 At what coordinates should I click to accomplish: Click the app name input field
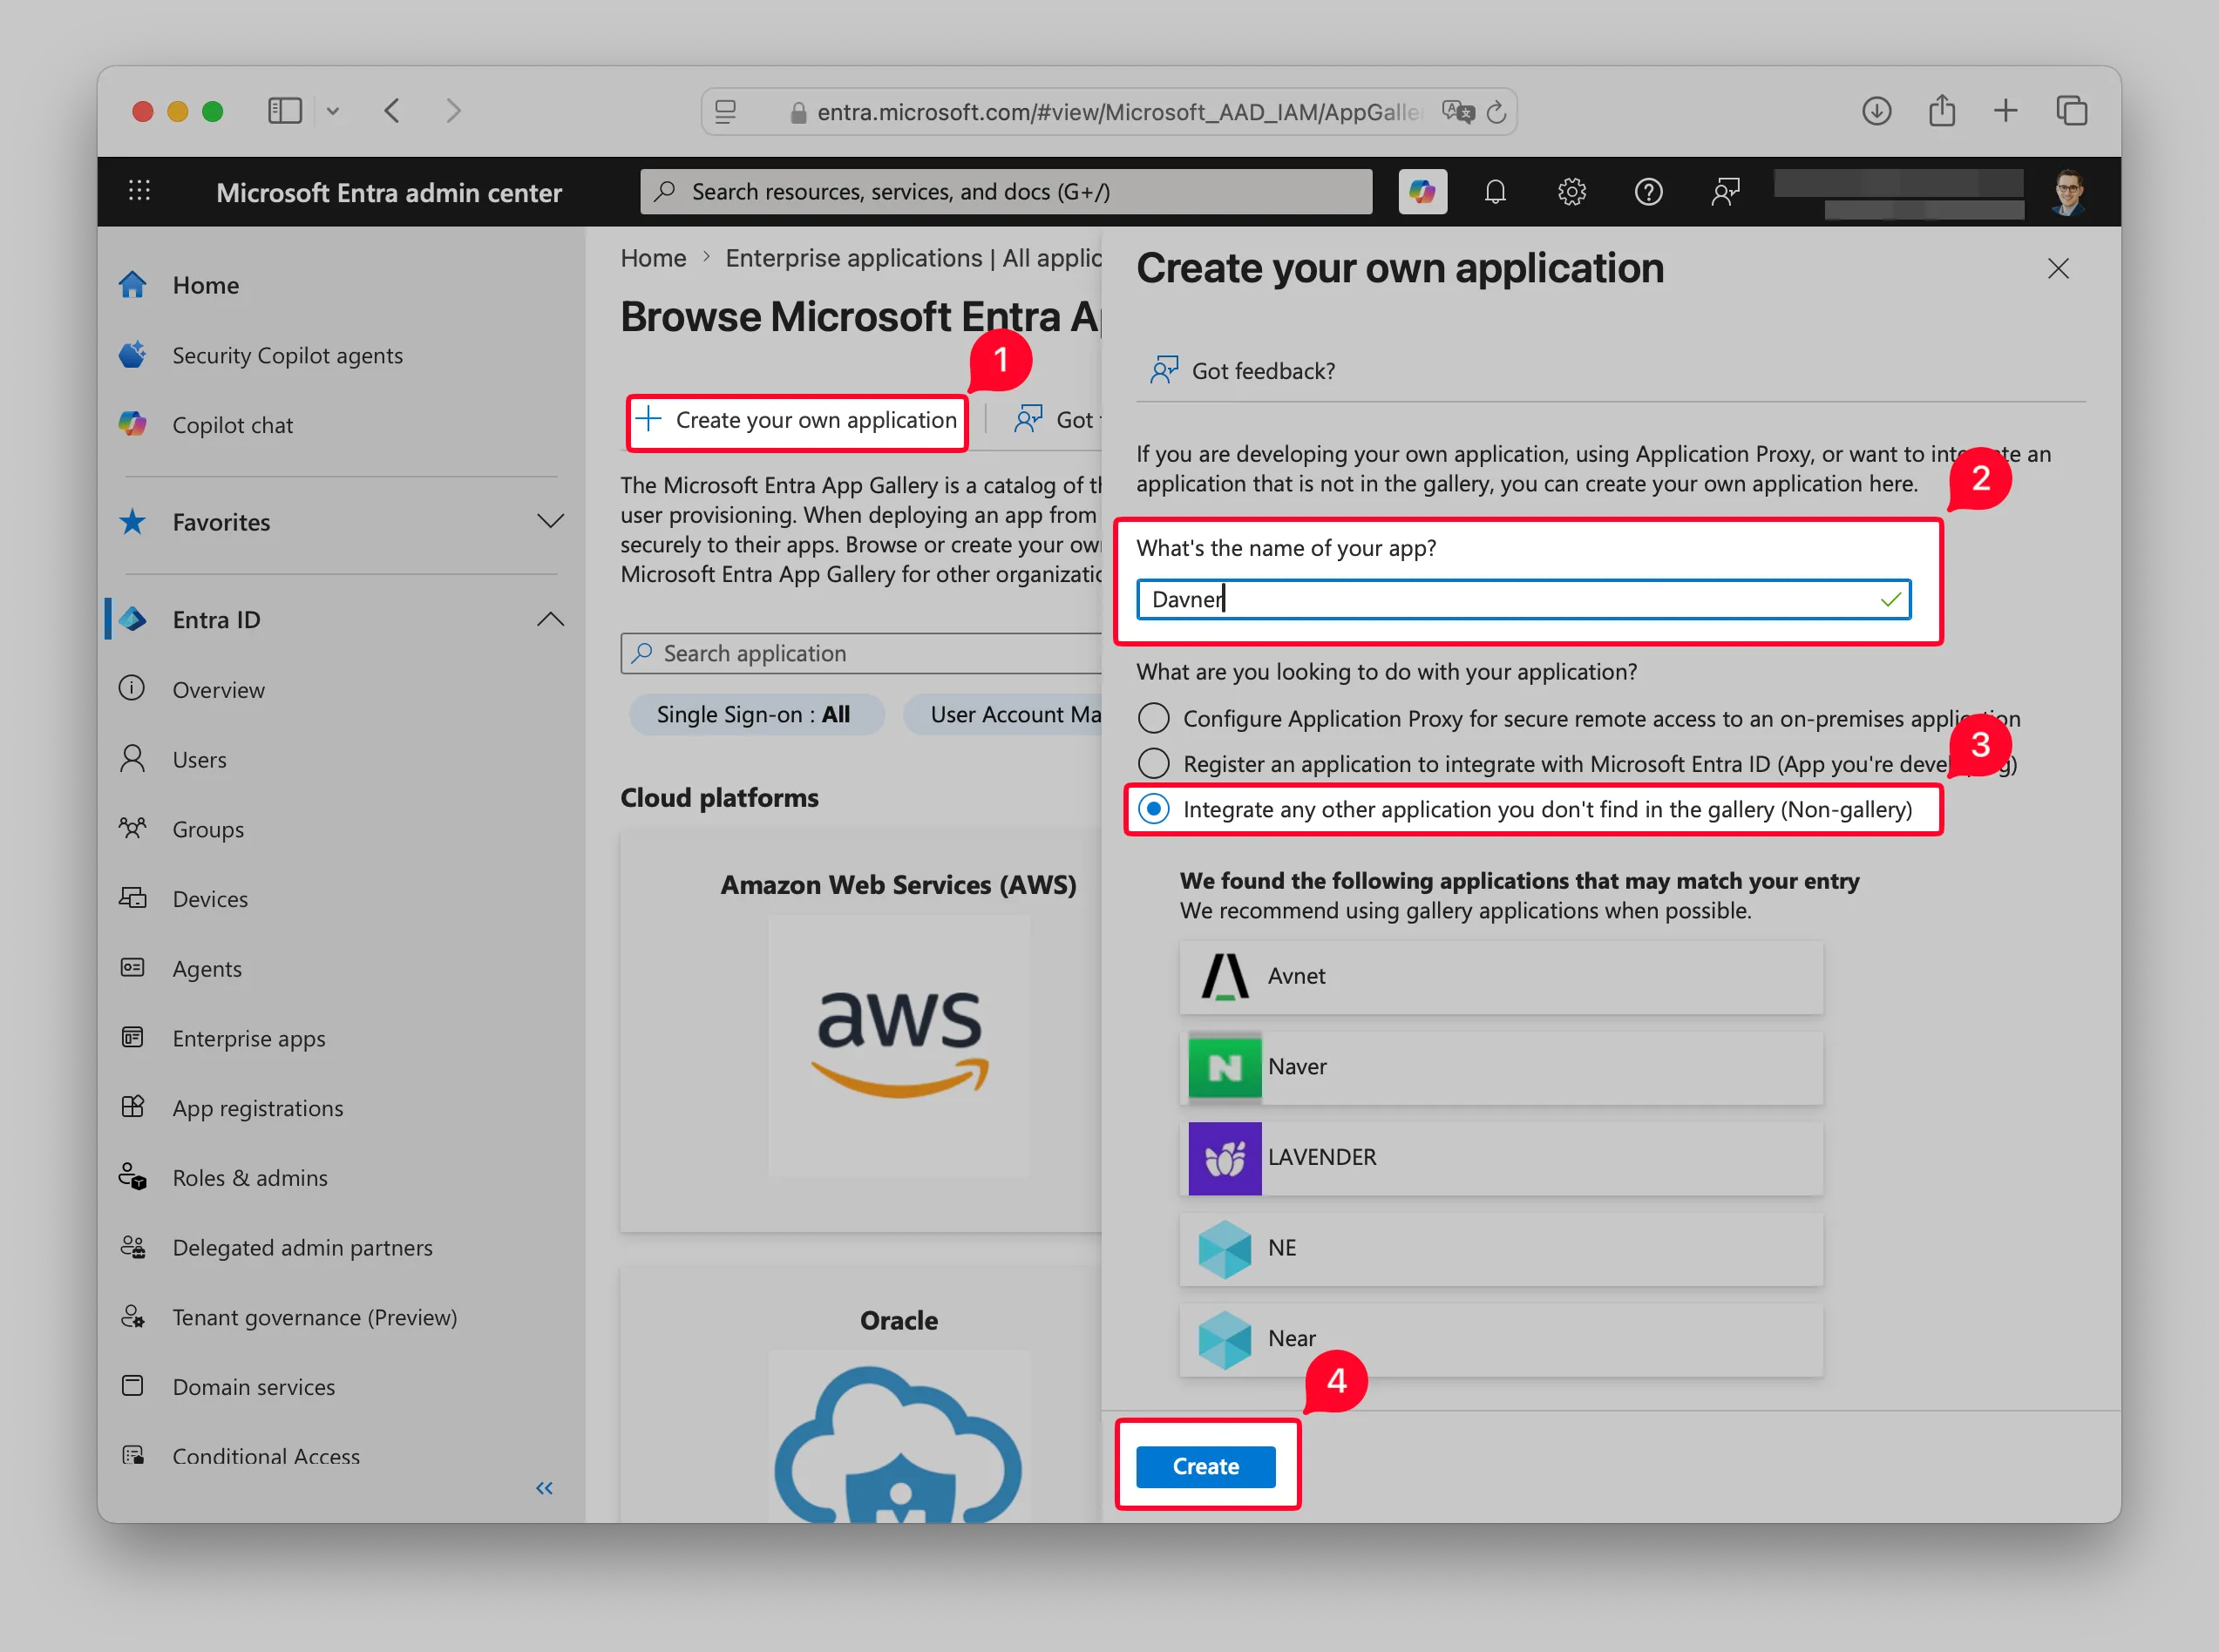1523,599
